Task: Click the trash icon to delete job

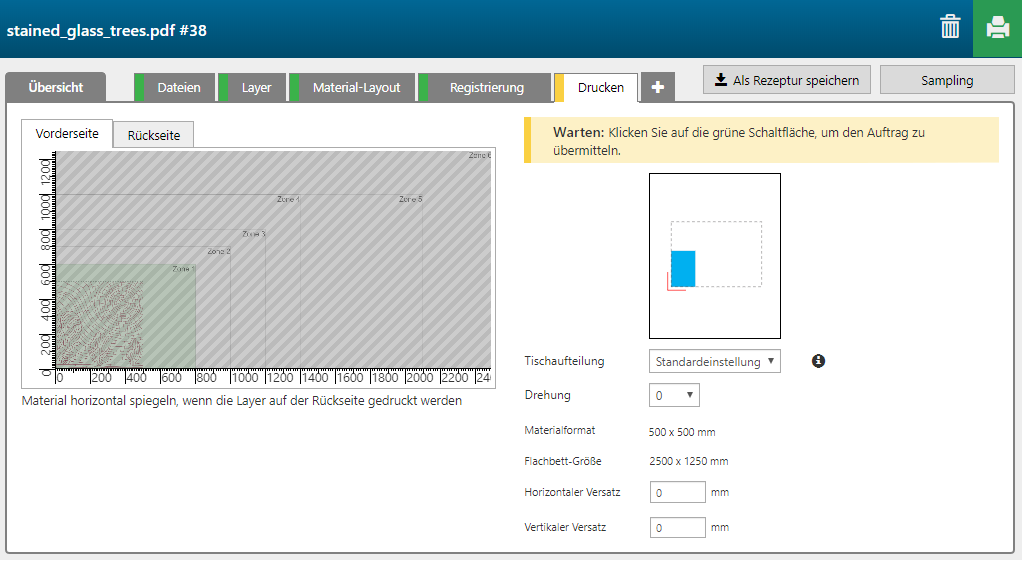Action: (x=950, y=27)
